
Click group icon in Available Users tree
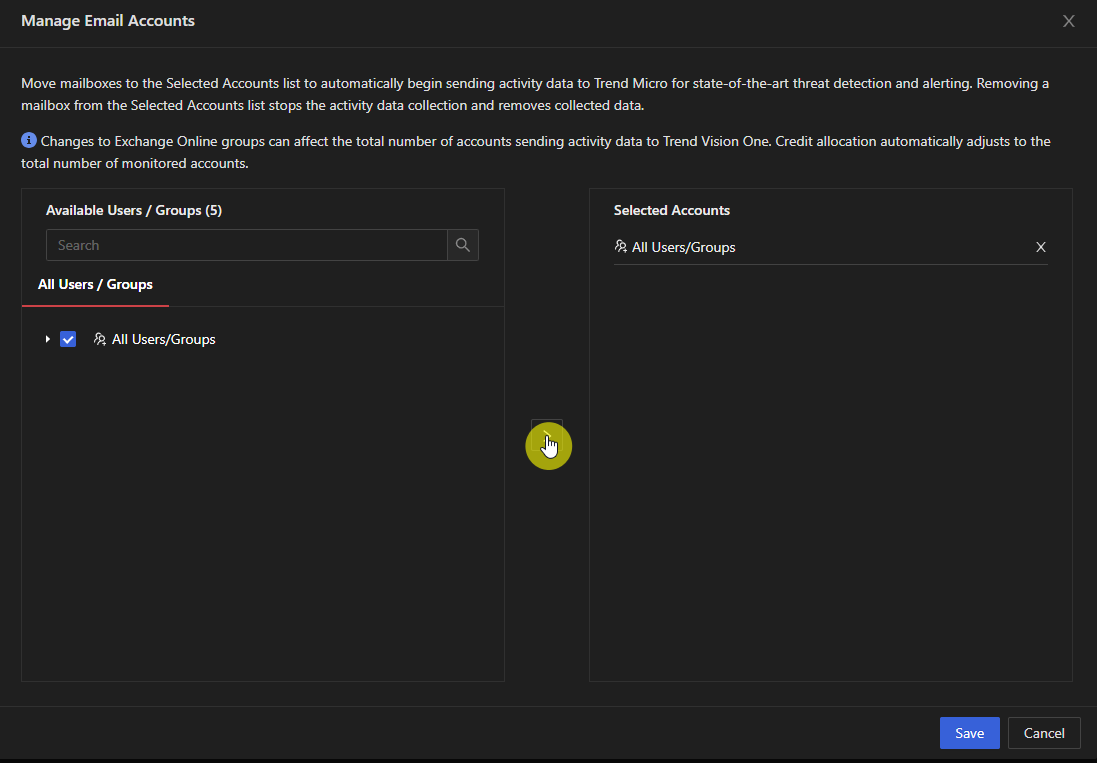[x=99, y=339]
